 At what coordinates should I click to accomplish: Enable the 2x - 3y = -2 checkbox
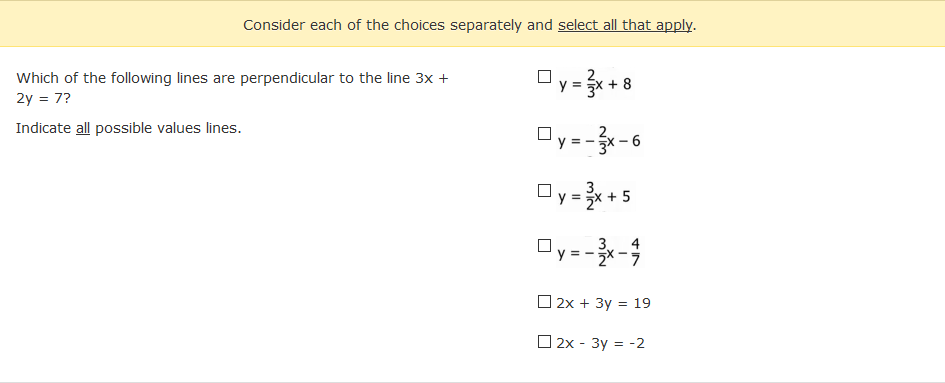[x=544, y=342]
